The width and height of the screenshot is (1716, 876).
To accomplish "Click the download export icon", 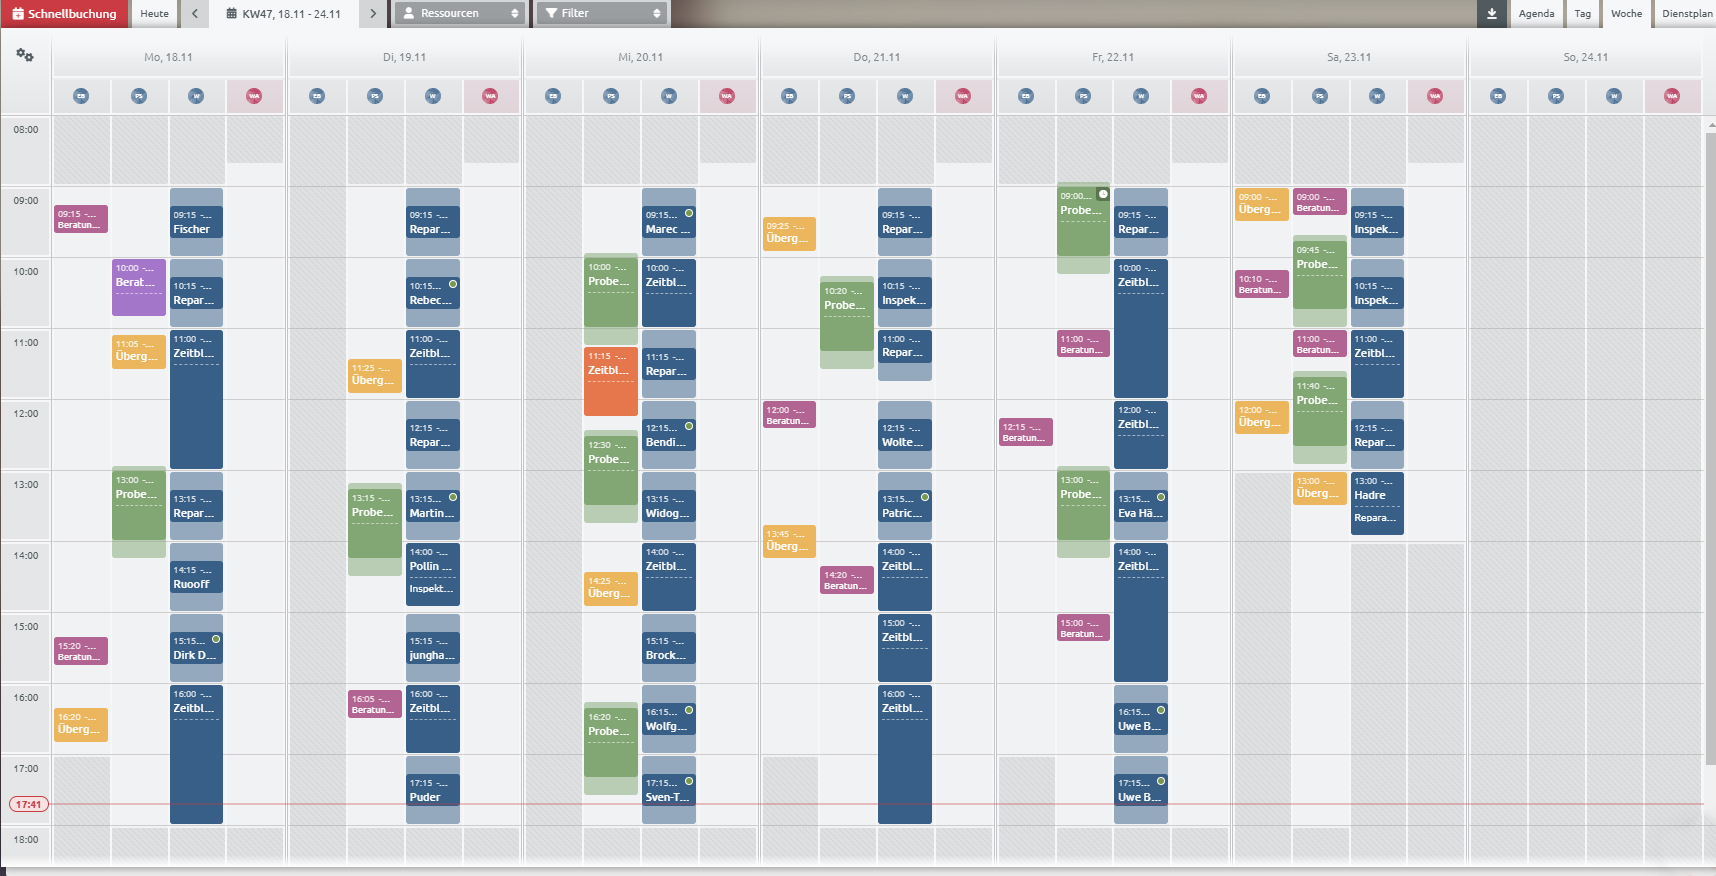I will (x=1491, y=13).
